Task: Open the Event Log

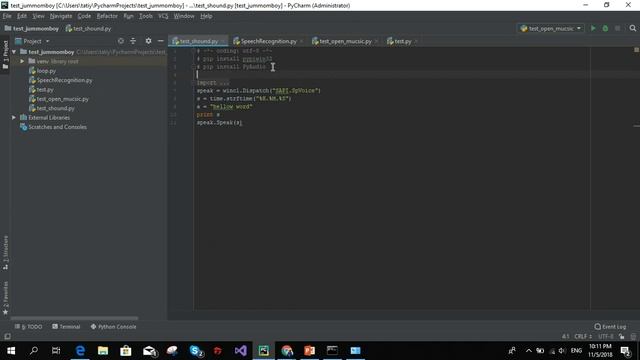Action: click(610, 327)
